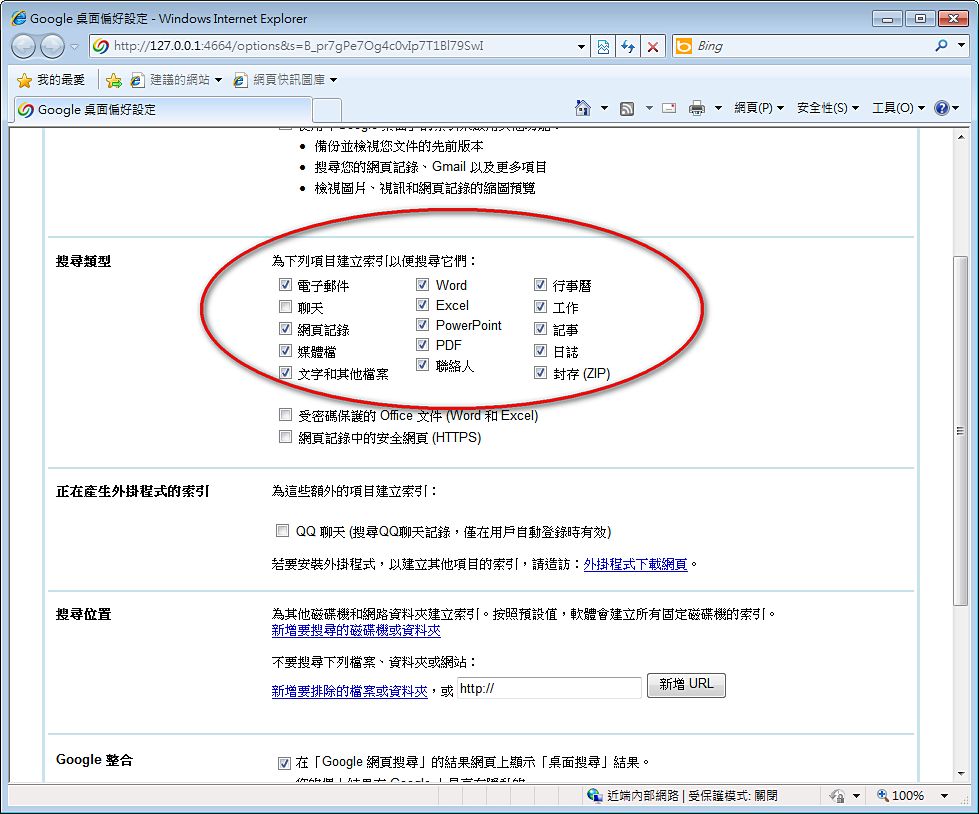Click the Bing logo in search box
The height and width of the screenshot is (814, 979).
[684, 46]
